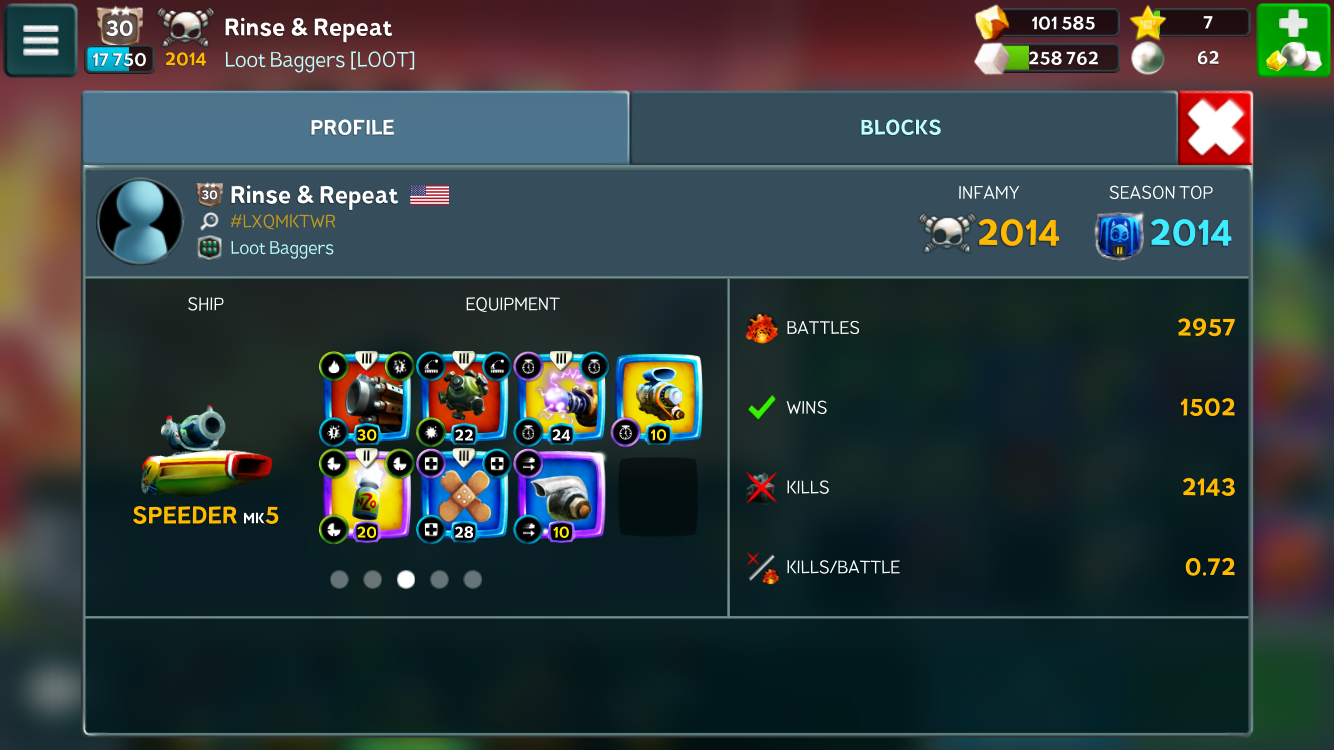Select the fifth ship page dot
The image size is (1334, 750).
coord(473,580)
